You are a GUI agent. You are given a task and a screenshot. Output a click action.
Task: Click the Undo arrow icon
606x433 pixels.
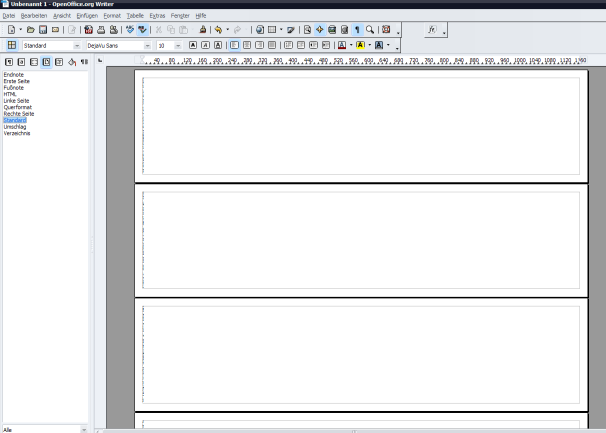click(218, 31)
